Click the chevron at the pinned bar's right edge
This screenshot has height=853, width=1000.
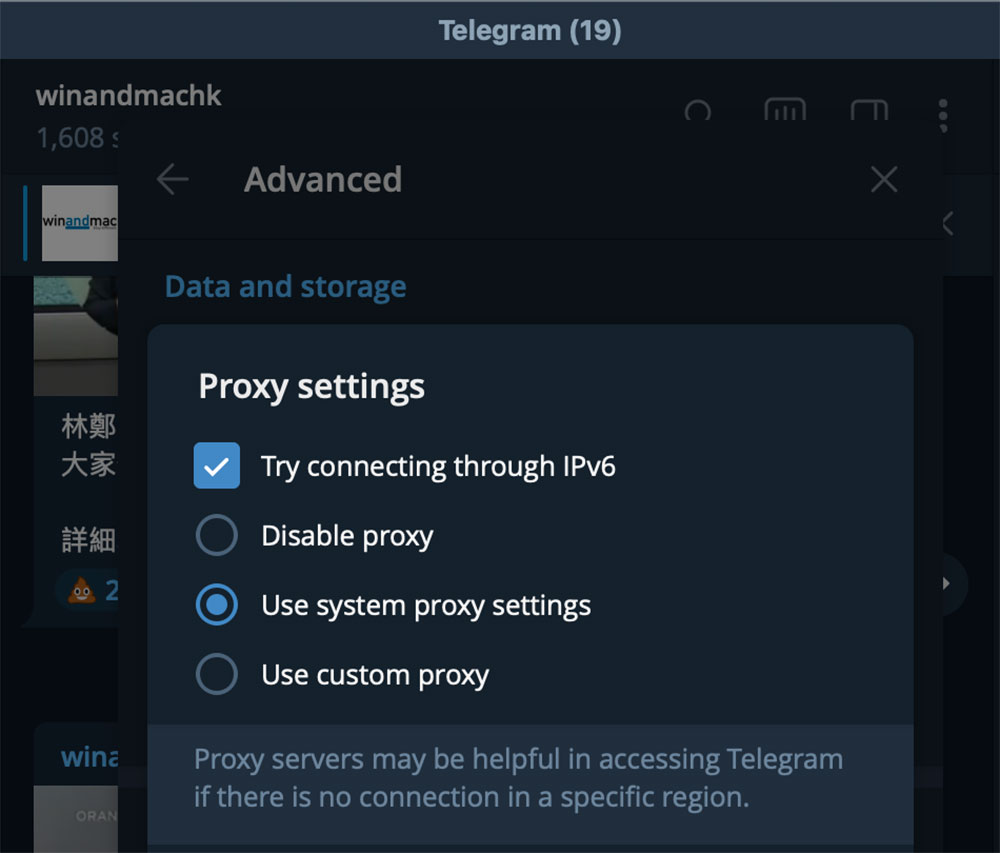click(x=947, y=224)
